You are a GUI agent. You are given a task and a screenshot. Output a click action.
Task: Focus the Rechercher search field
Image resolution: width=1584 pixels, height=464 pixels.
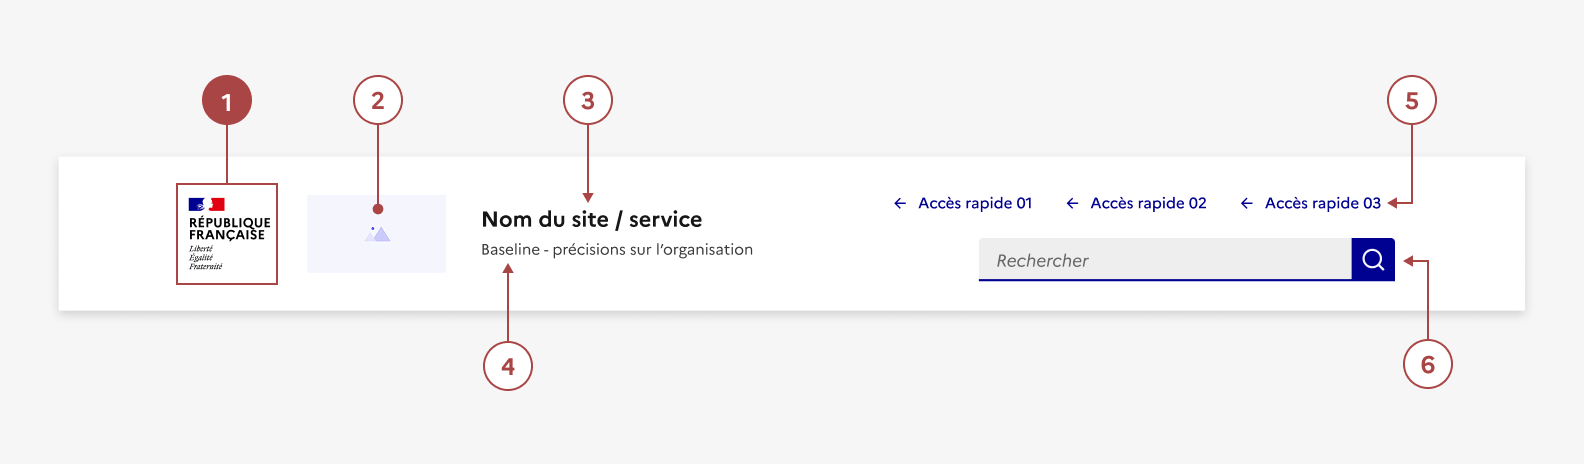tap(1165, 260)
